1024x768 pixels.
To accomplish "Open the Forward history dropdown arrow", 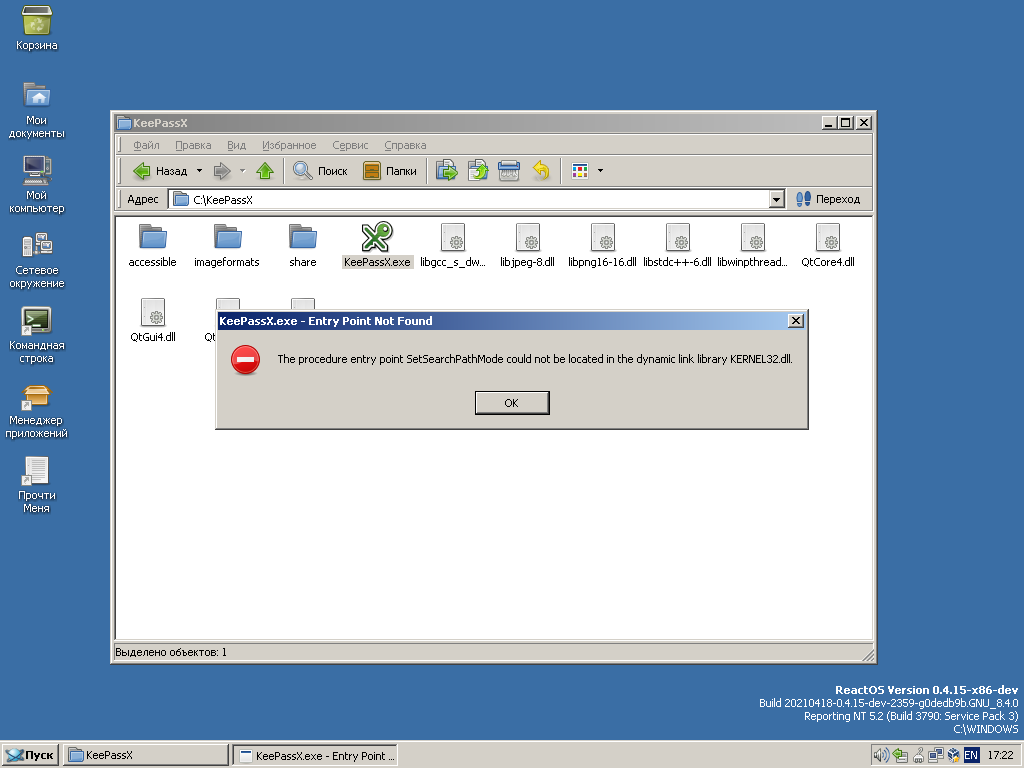I will point(242,171).
